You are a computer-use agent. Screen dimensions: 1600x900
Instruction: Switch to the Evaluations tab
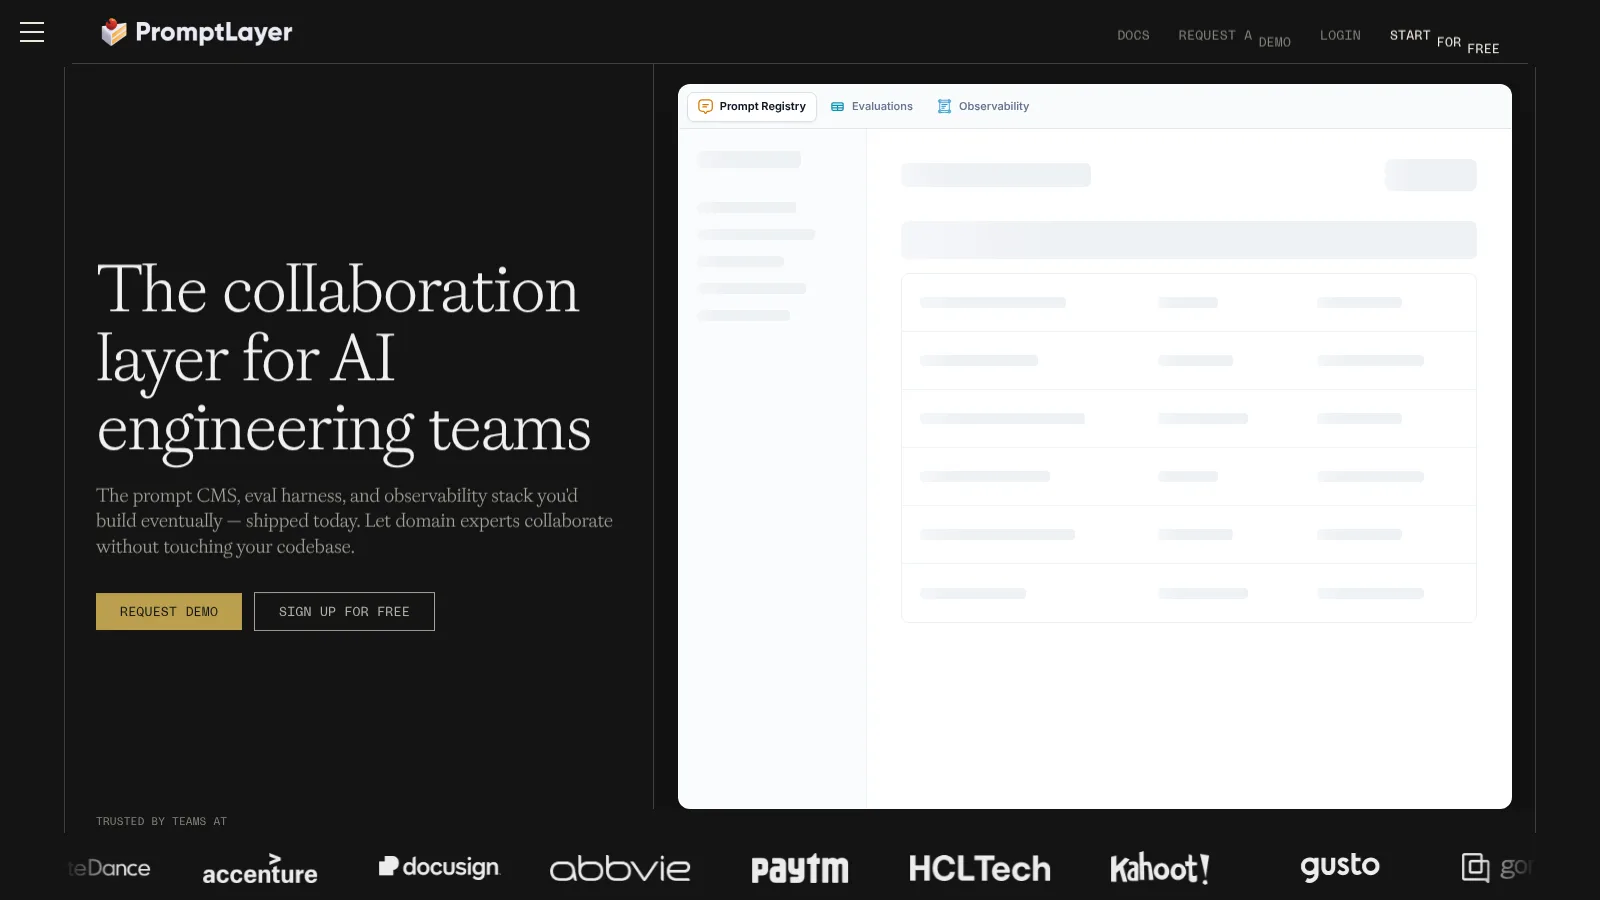point(872,106)
